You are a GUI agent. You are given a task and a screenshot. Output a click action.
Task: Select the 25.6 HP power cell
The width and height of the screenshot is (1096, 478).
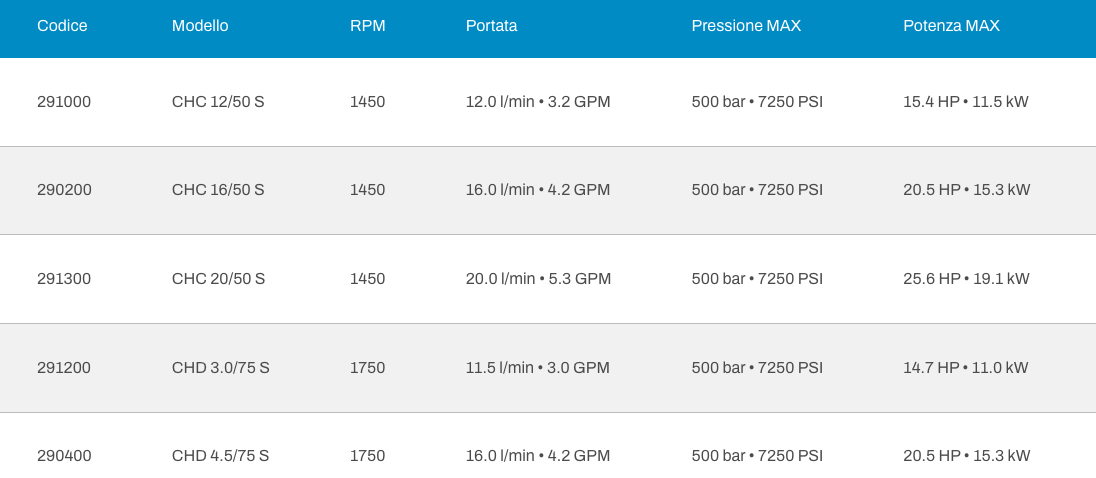966,279
